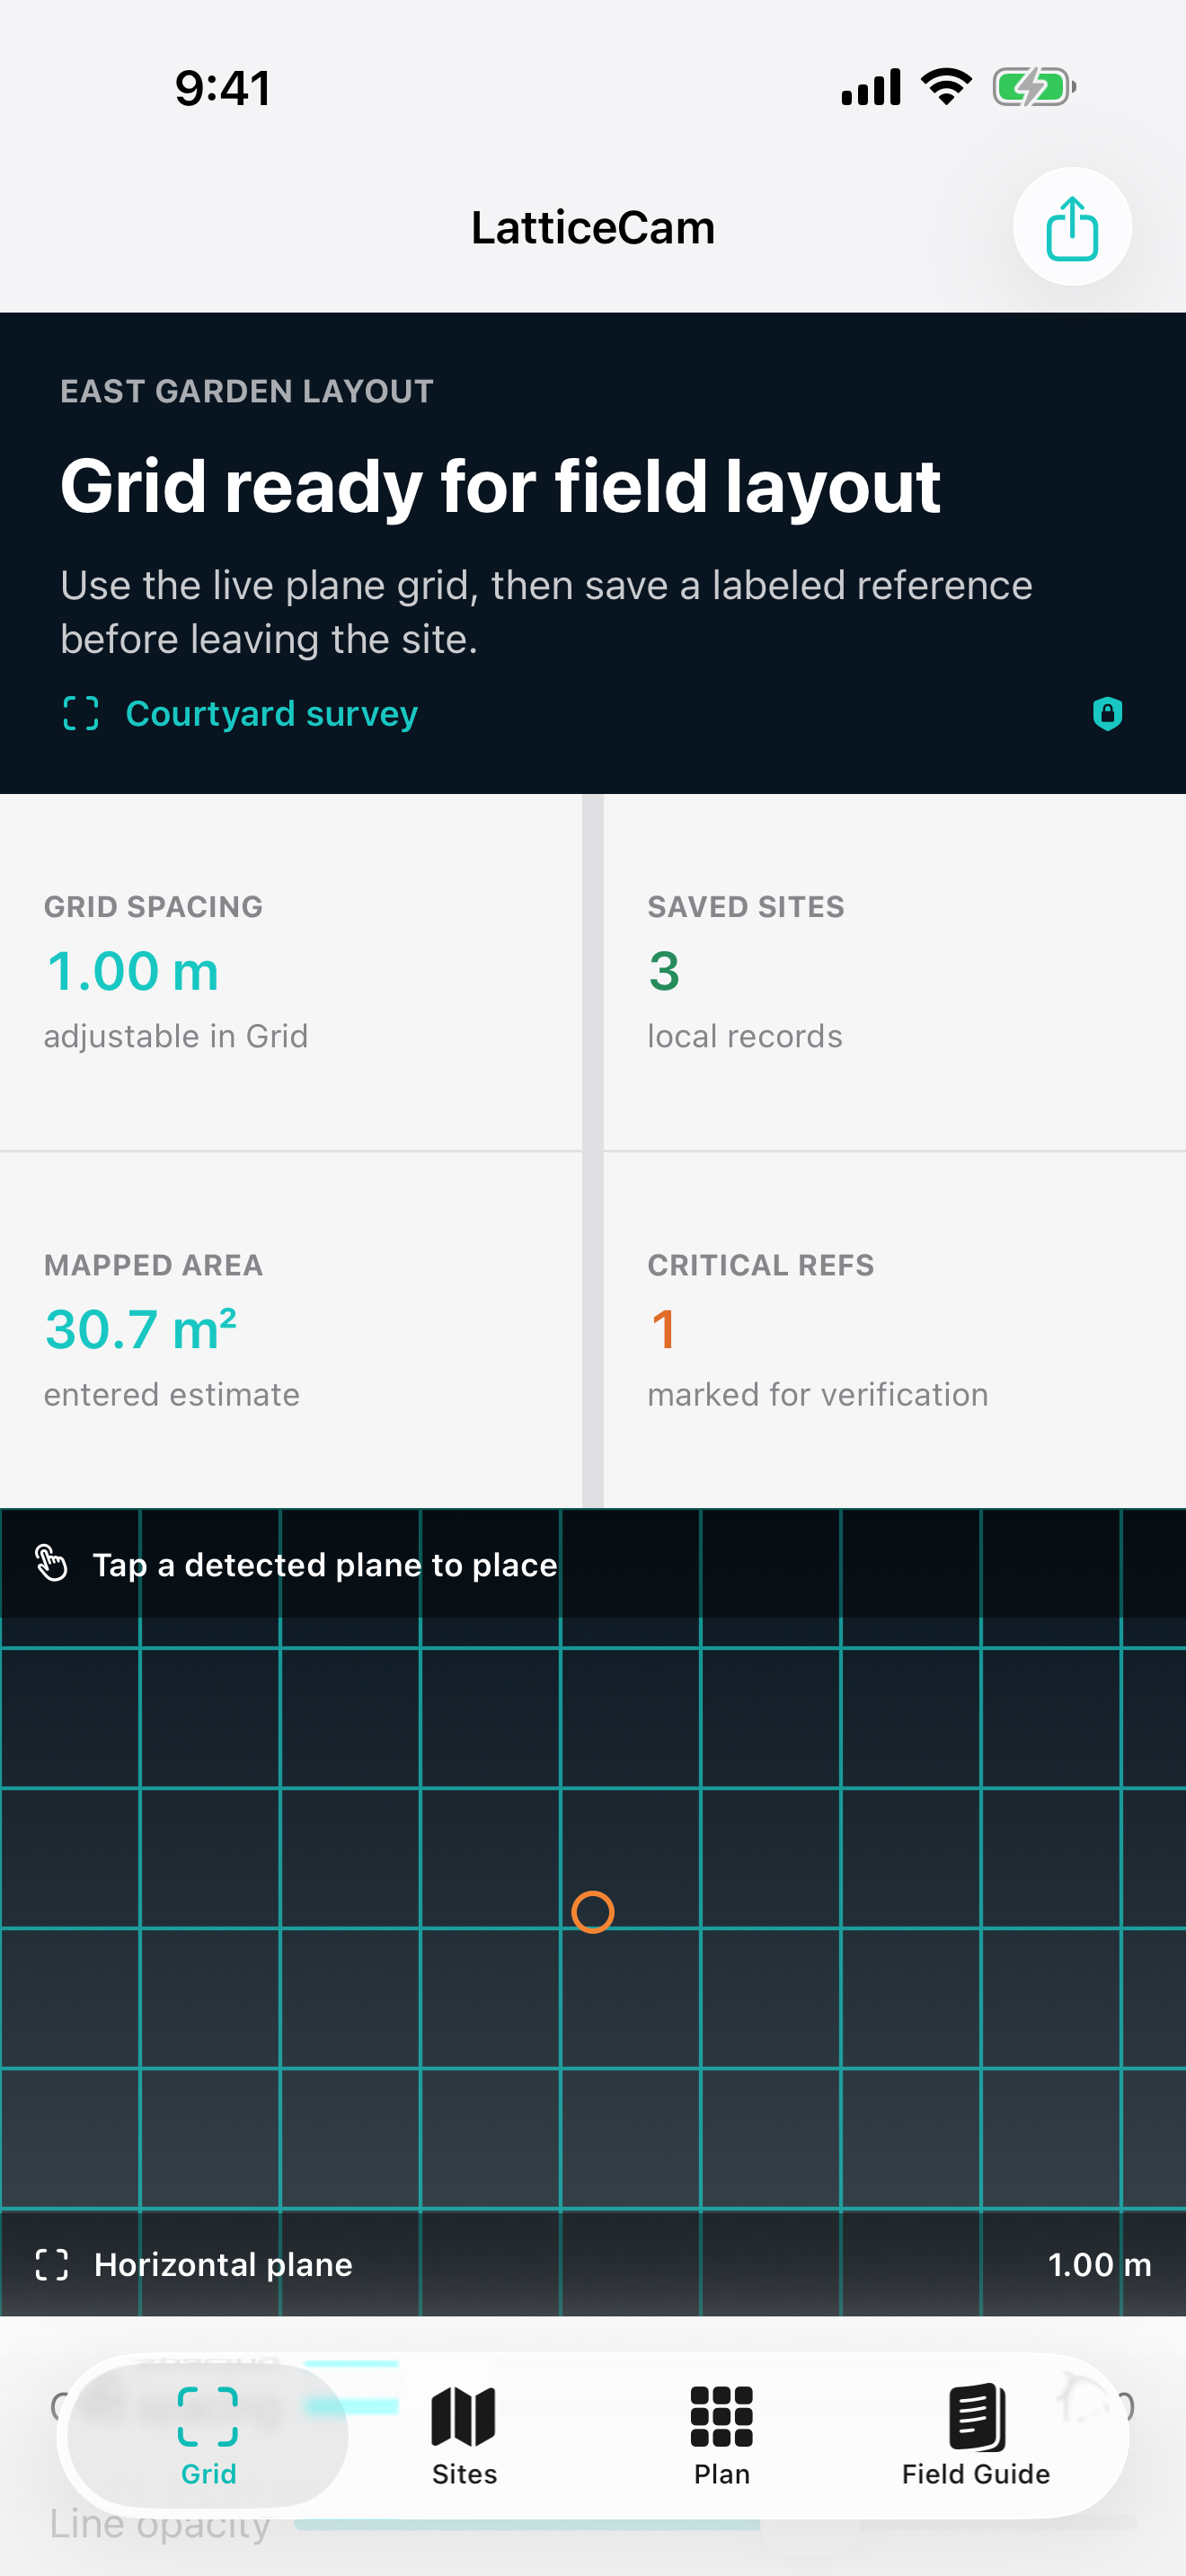
Task: Open the Plan tab
Action: point(721,2436)
